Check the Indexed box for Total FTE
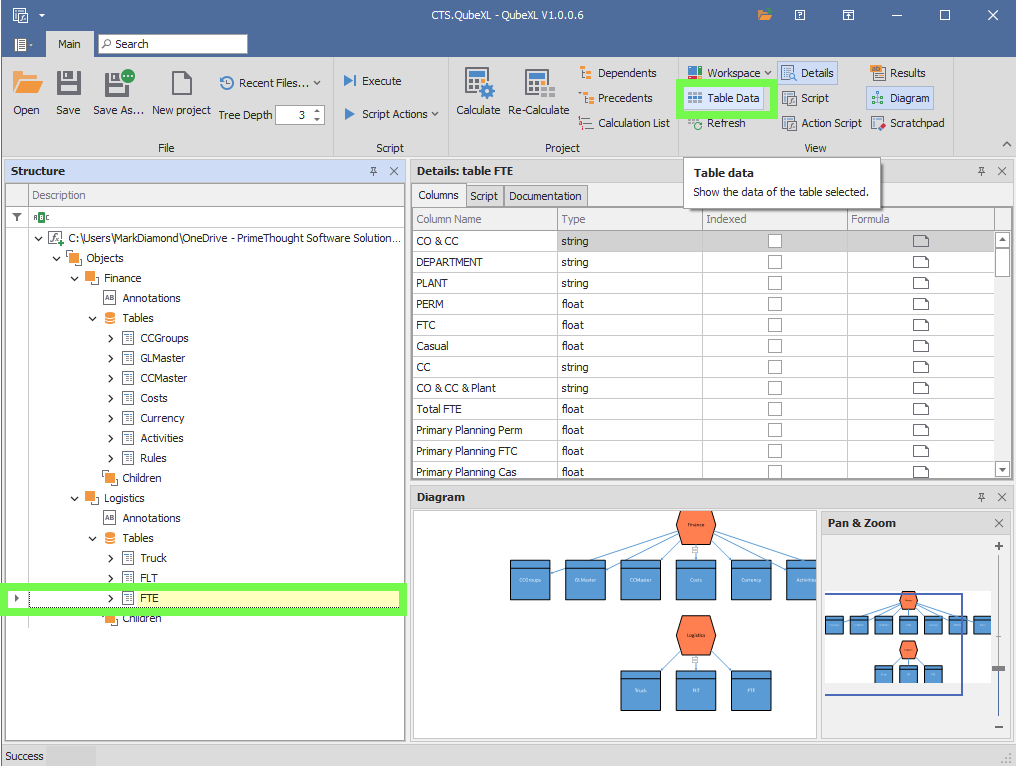This screenshot has height=766, width=1016. click(x=775, y=409)
